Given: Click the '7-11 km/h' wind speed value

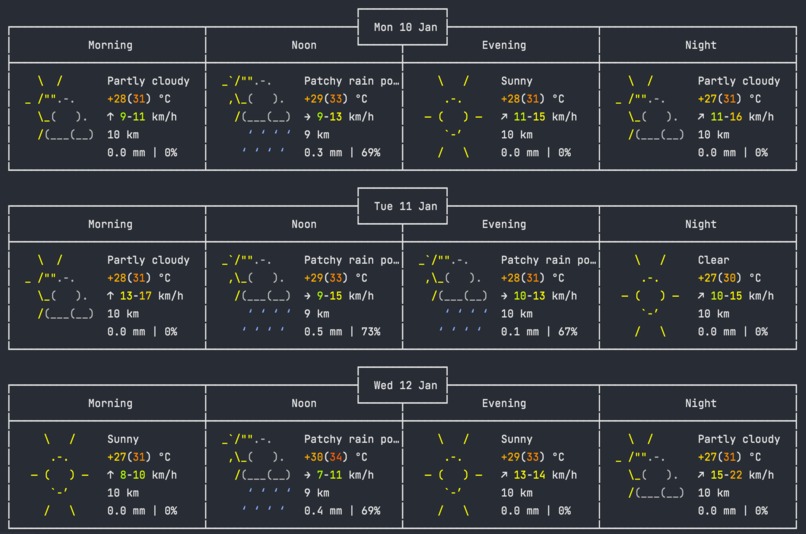Looking at the screenshot, I should click(345, 475).
